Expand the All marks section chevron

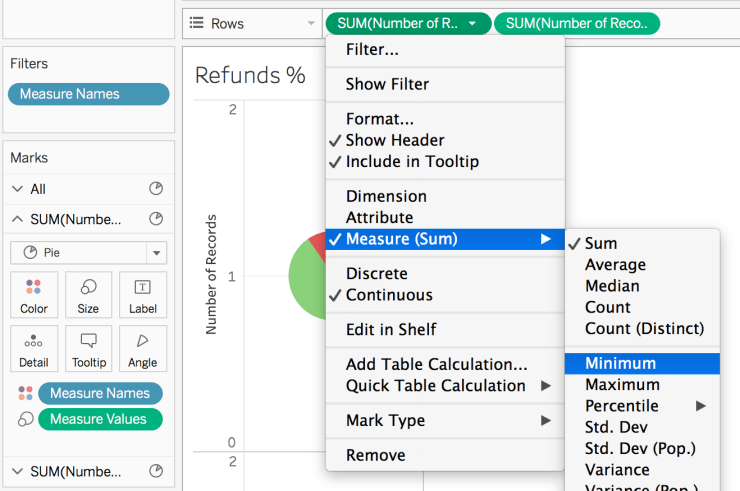pyautogui.click(x=17, y=189)
